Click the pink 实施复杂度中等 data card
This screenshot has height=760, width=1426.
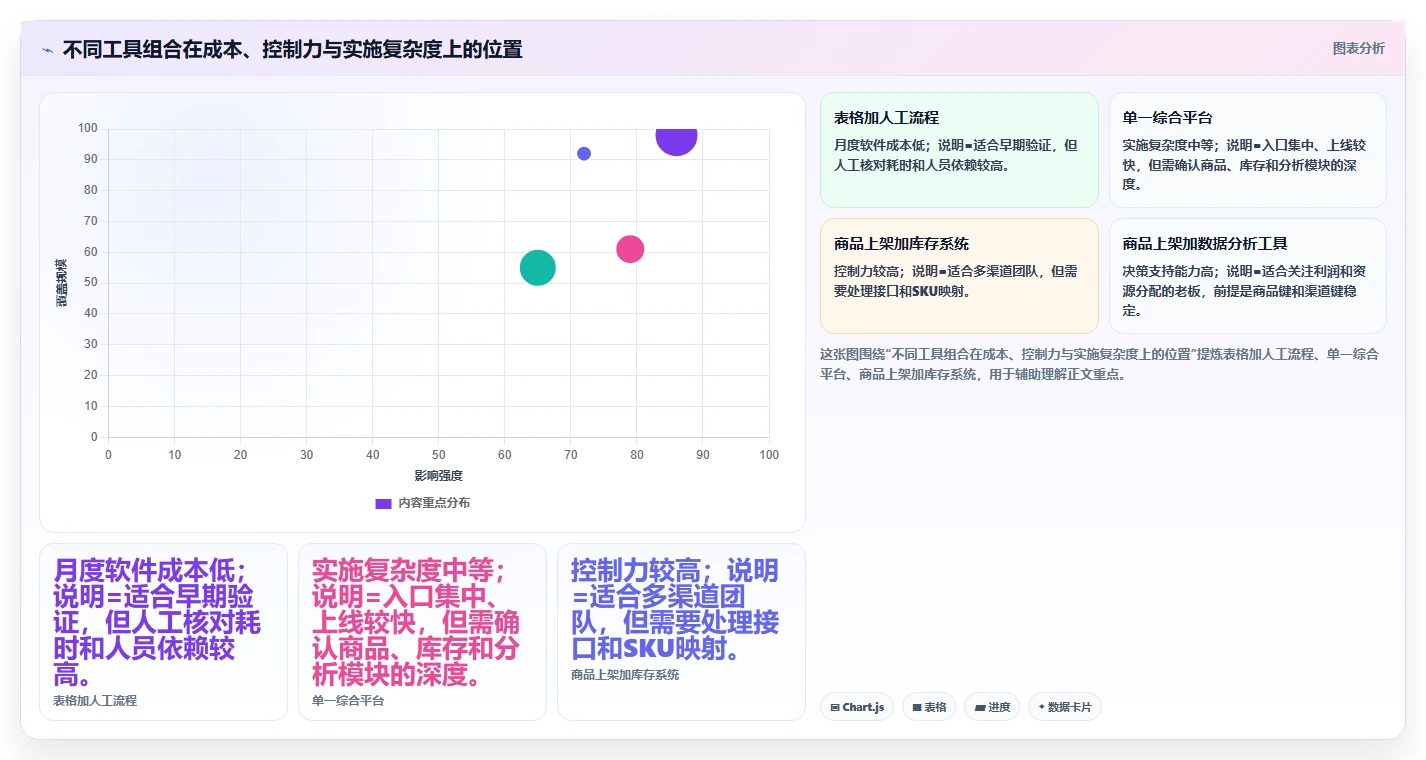click(422, 632)
